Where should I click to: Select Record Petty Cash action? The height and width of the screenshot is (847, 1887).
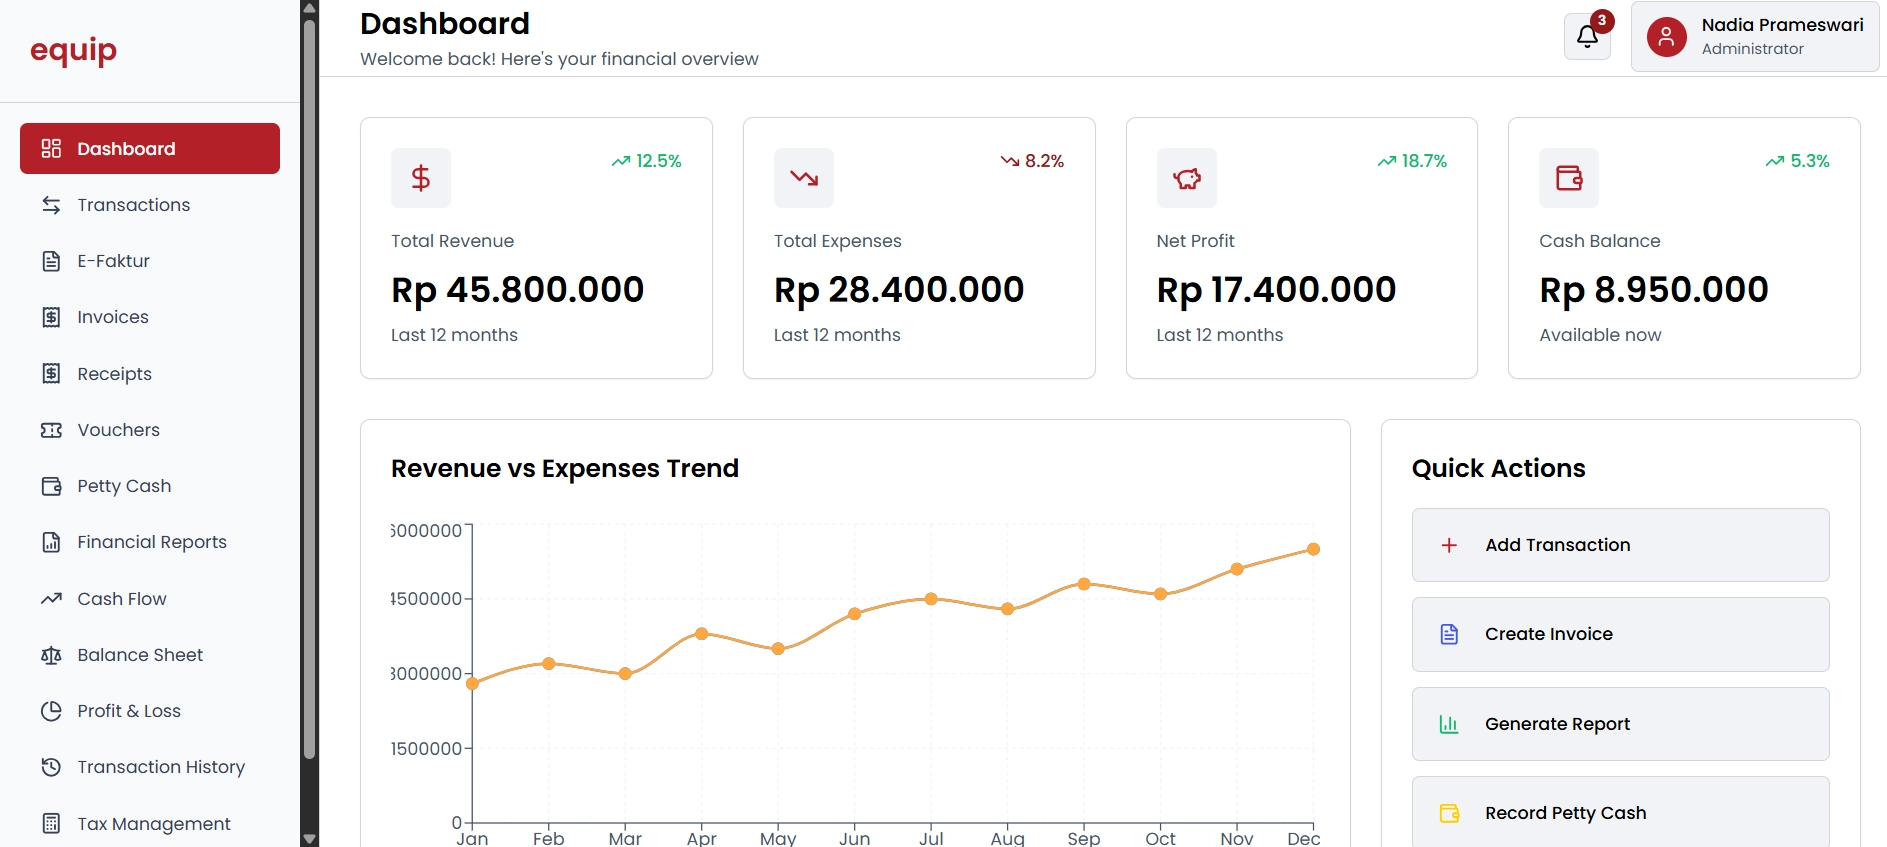(x=1619, y=812)
